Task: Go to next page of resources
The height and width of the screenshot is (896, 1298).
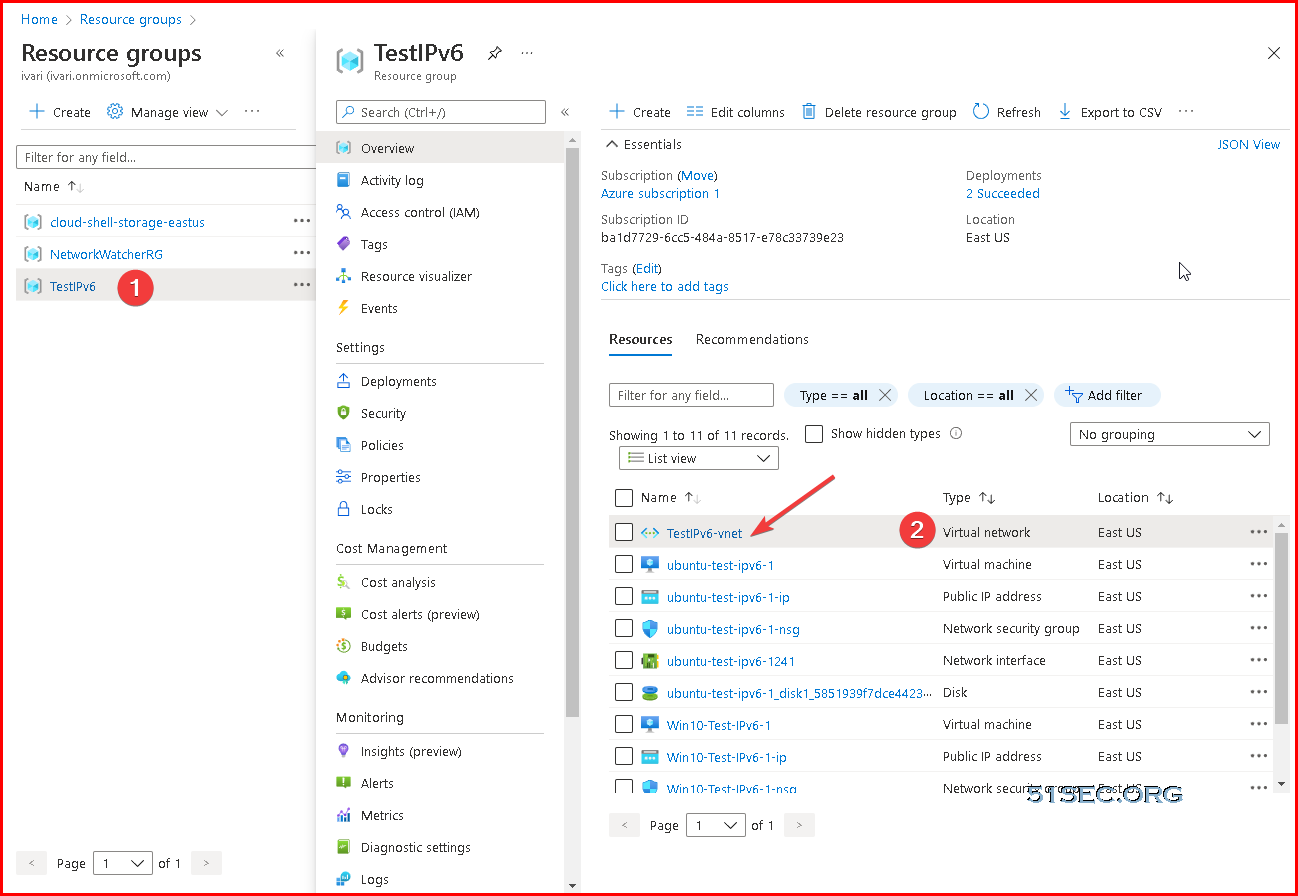Action: pos(799,825)
